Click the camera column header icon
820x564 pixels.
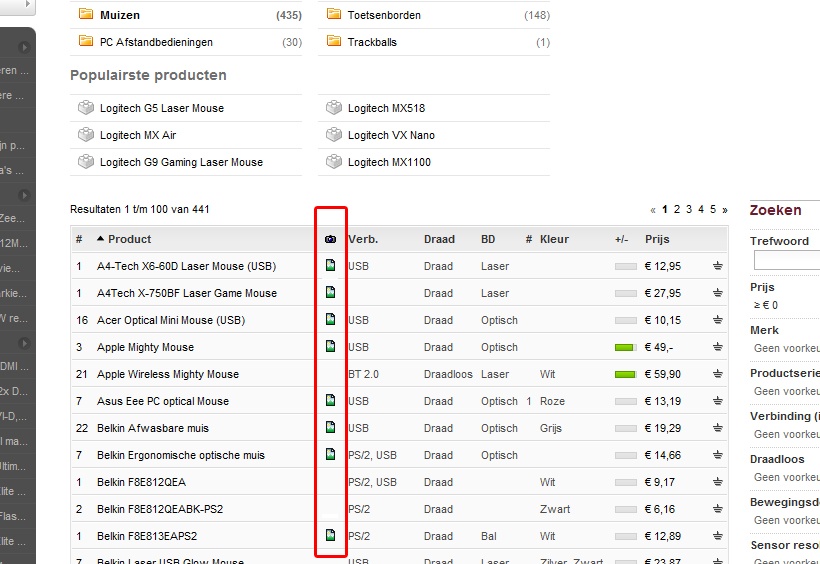(x=331, y=239)
